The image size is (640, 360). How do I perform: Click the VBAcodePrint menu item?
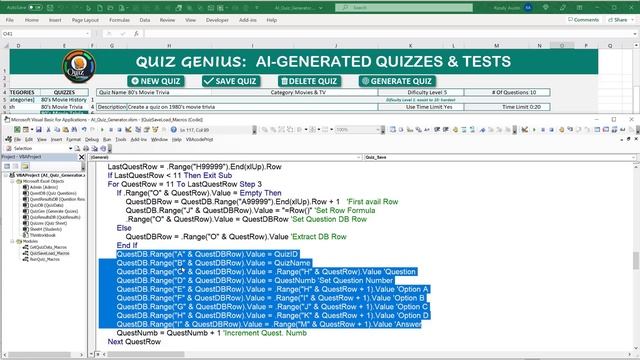[199, 140]
